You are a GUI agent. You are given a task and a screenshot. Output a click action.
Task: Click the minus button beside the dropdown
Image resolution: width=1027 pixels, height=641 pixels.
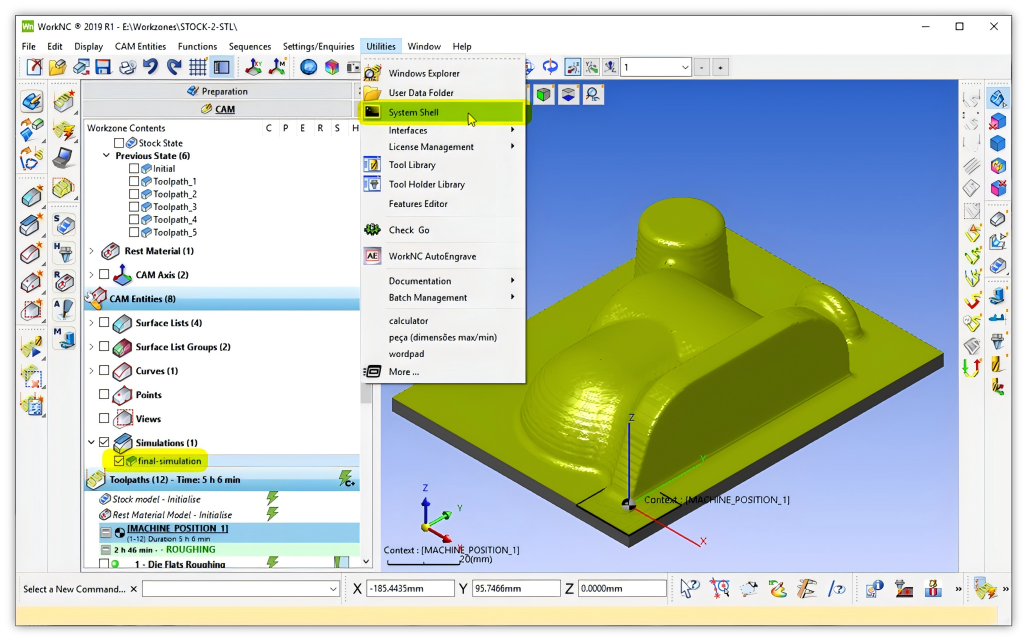(701, 67)
